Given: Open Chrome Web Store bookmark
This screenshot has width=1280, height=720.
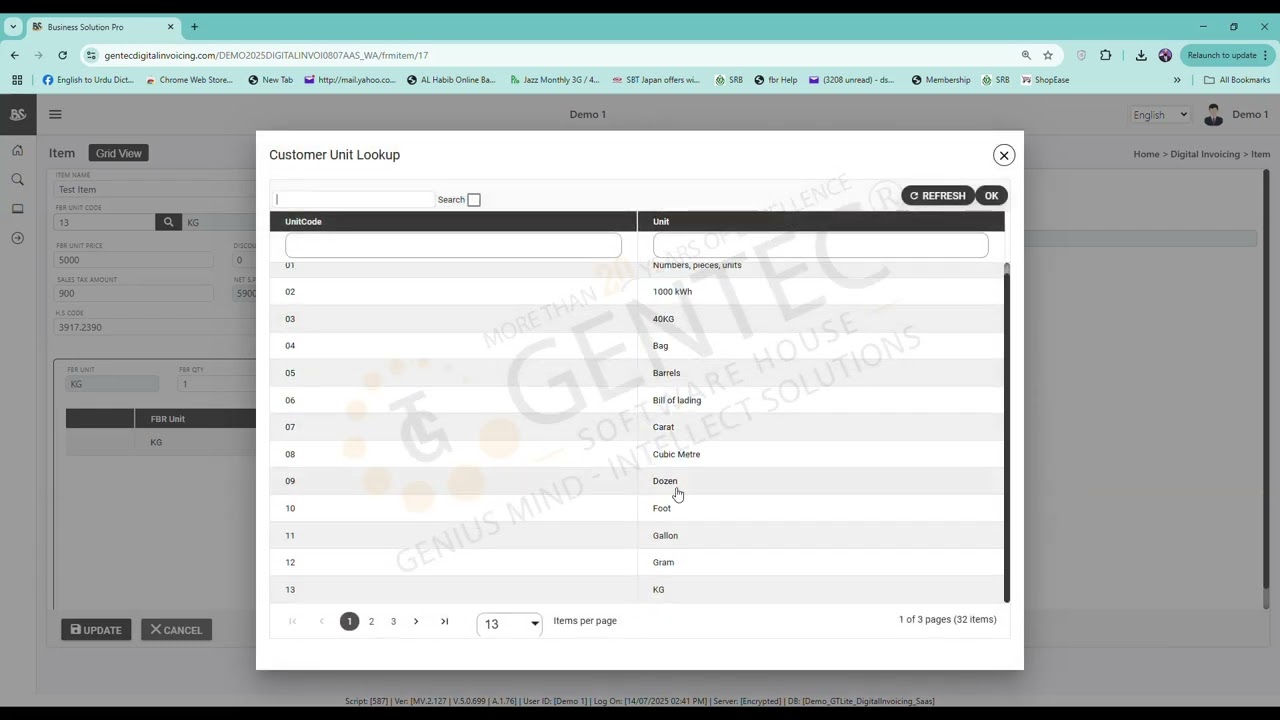Looking at the screenshot, I should click(189, 80).
